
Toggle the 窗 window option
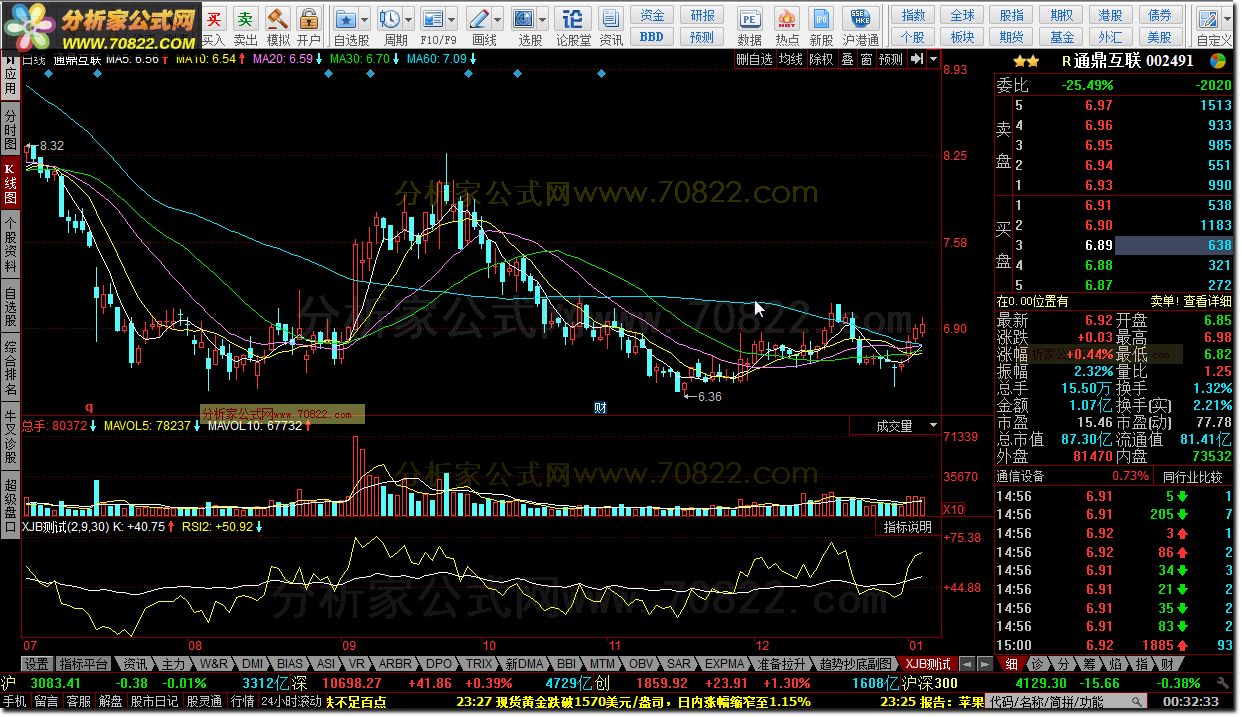866,59
